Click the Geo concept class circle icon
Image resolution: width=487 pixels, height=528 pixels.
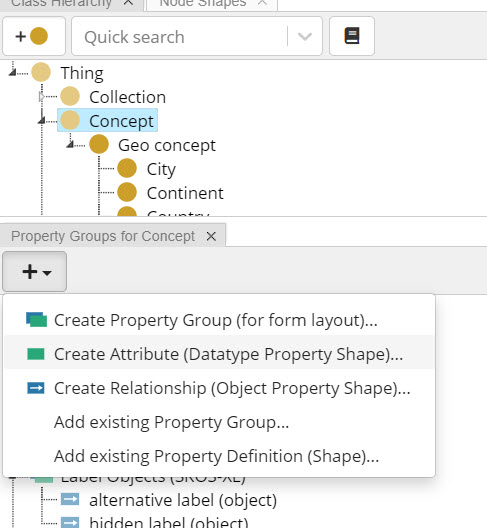point(99,144)
